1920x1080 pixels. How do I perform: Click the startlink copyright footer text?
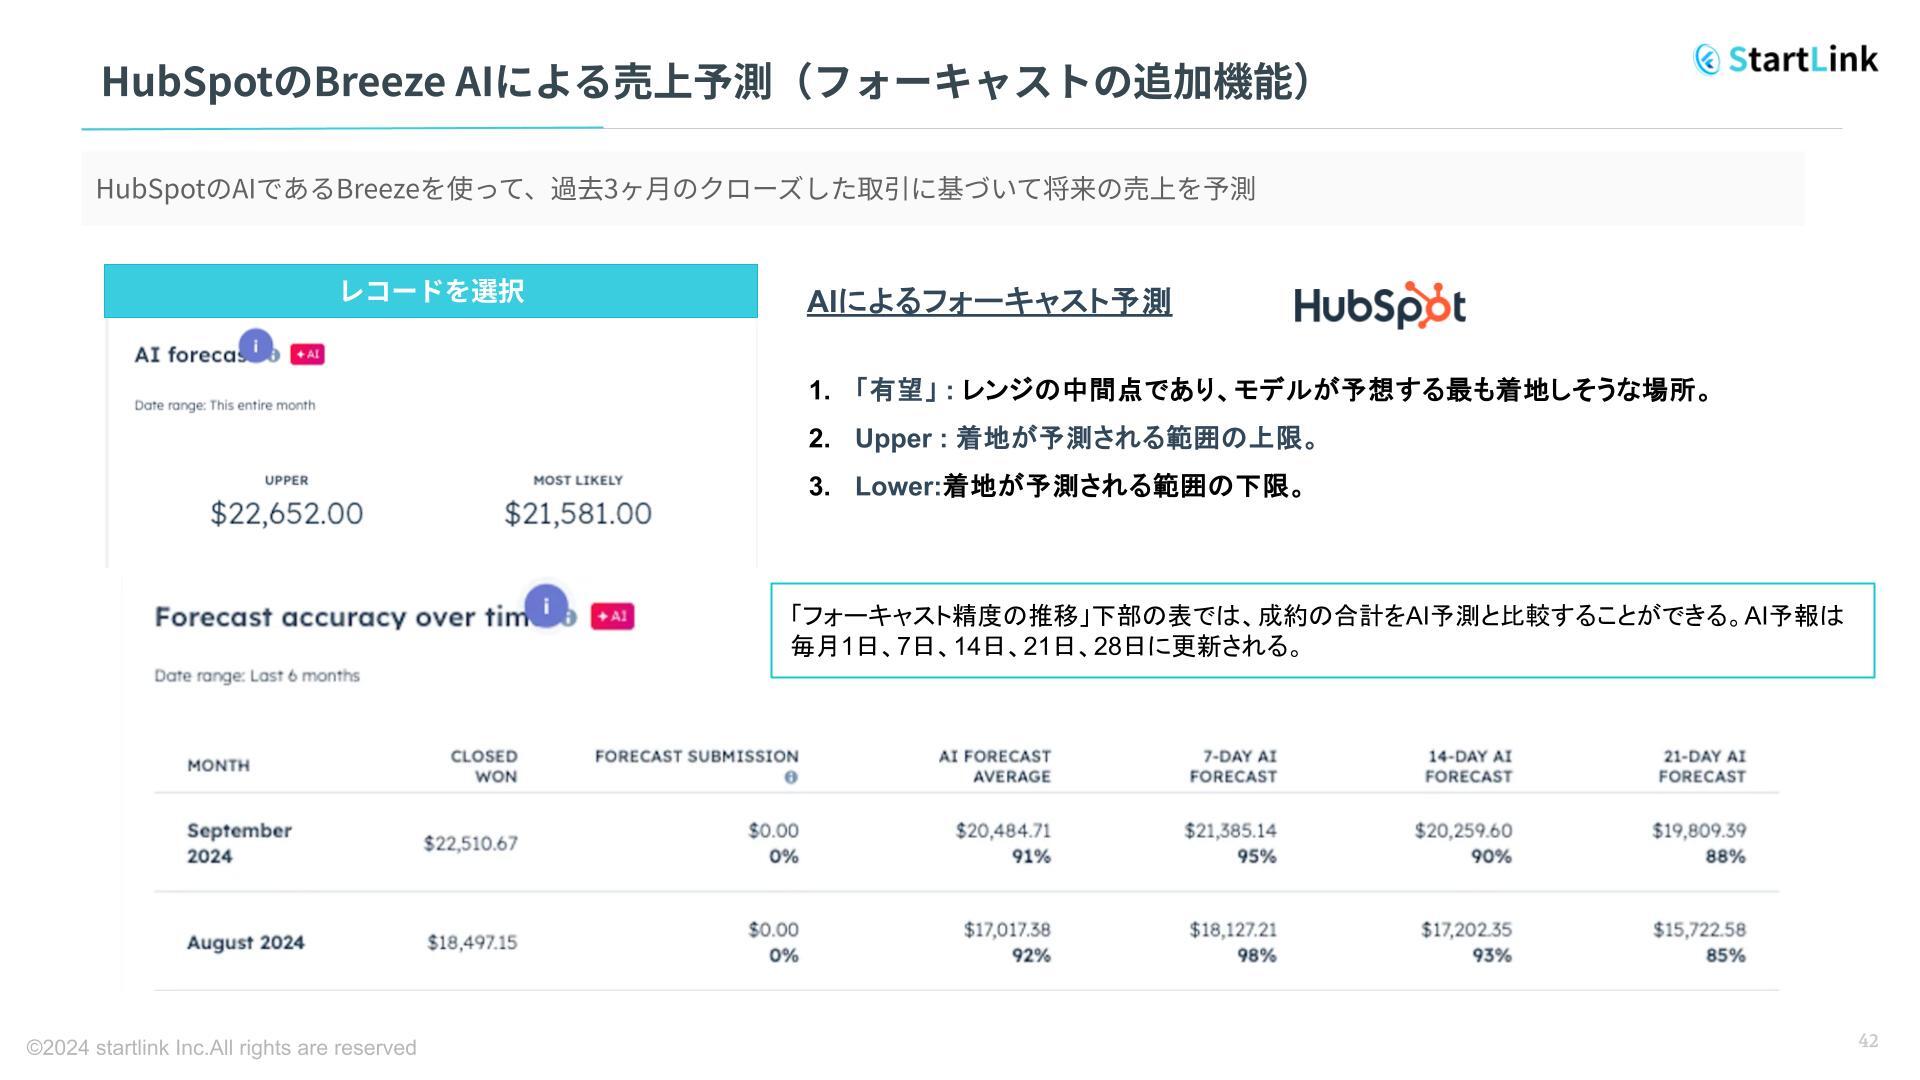tap(221, 1048)
